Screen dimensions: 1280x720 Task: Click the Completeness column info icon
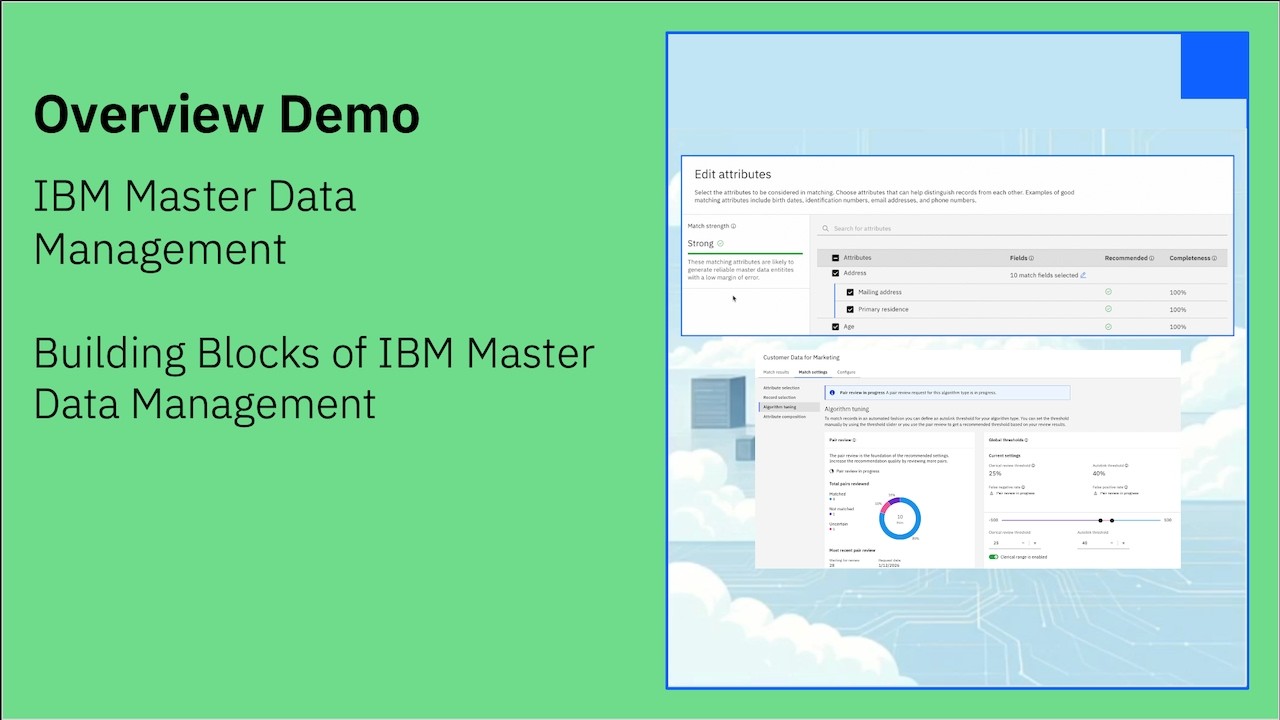tap(1214, 258)
